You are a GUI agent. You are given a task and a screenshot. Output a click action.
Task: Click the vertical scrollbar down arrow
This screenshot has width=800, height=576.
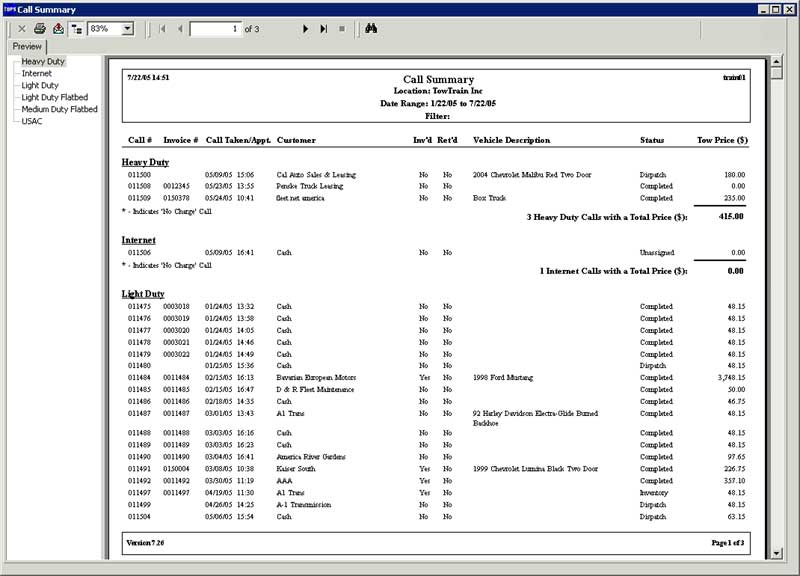[x=776, y=553]
